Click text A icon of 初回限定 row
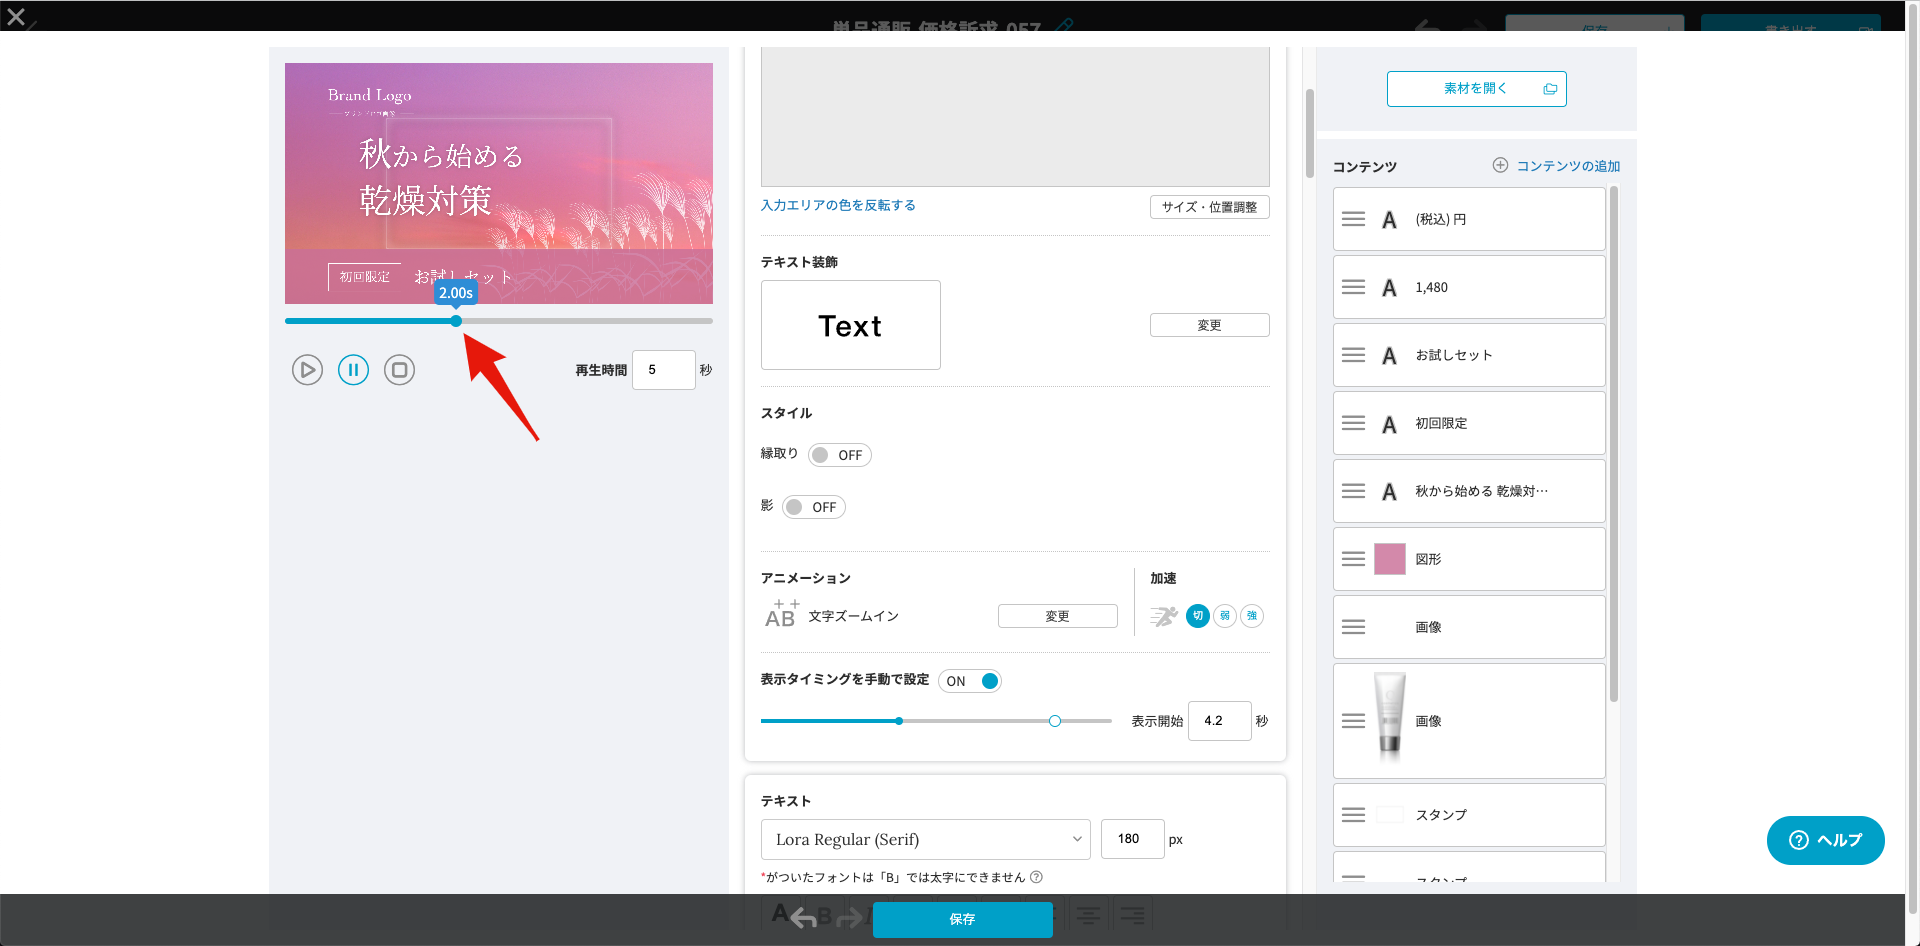Viewport: 1920px width, 946px height. [1389, 424]
